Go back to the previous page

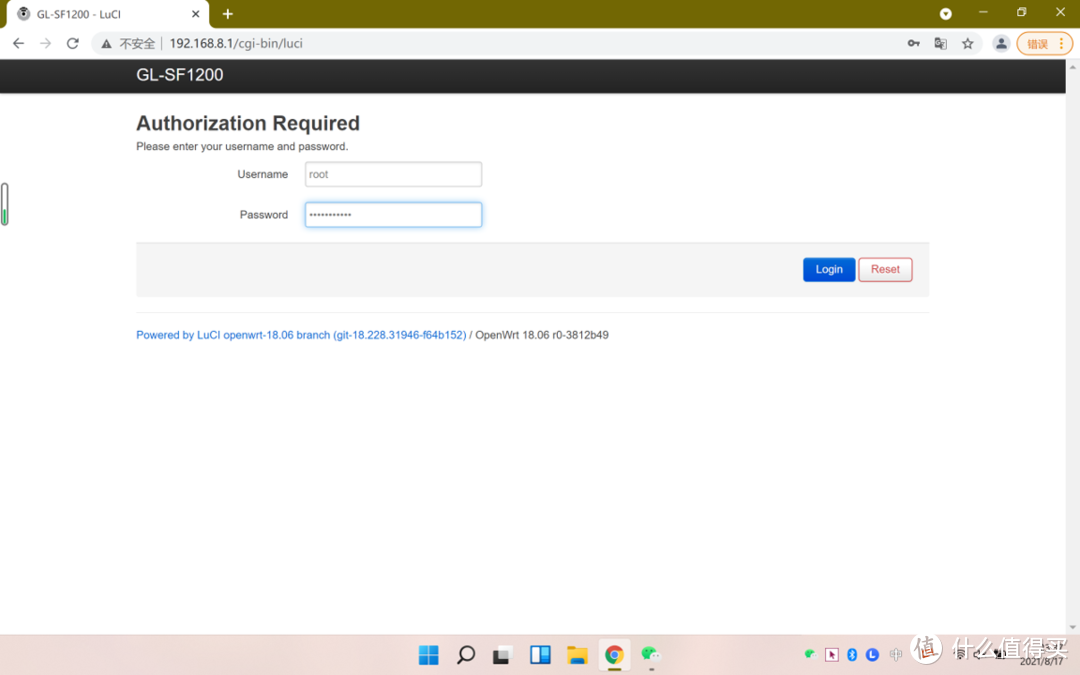(x=18, y=44)
